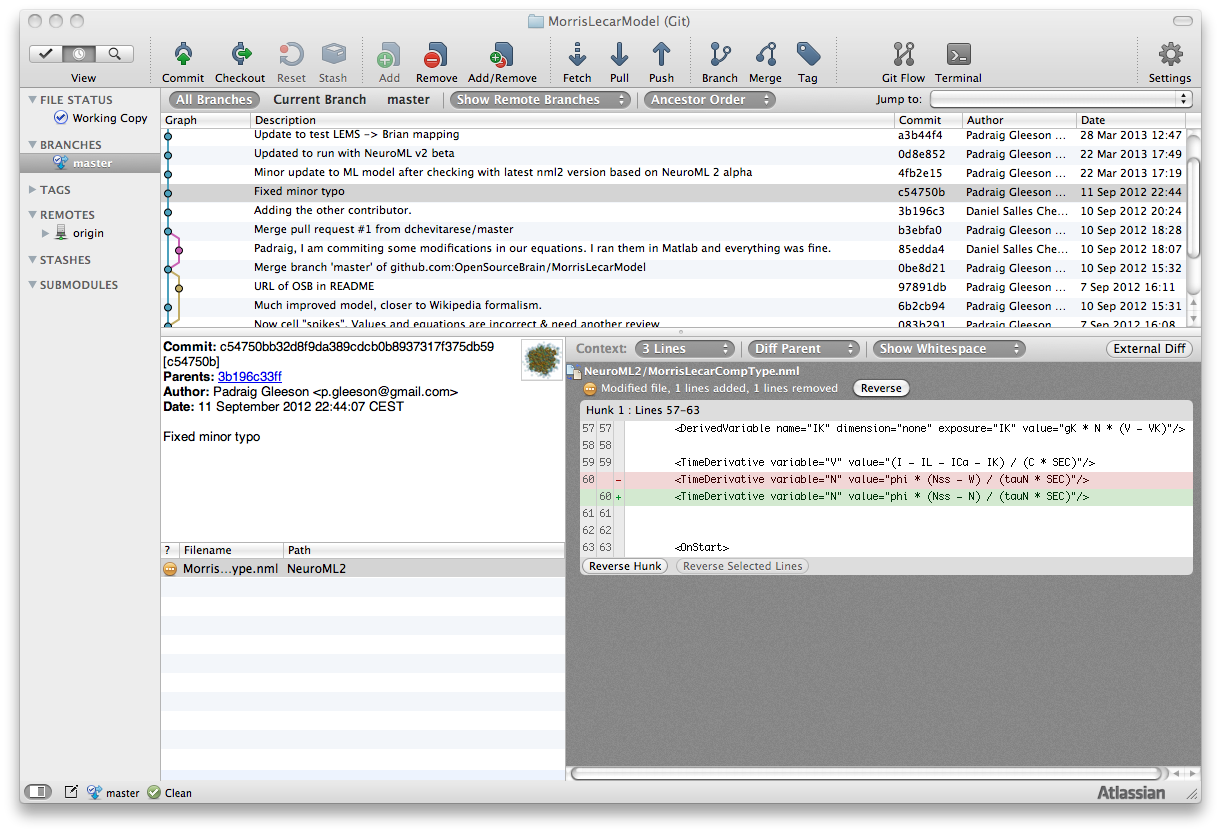Select the Current Branch filter

319,99
